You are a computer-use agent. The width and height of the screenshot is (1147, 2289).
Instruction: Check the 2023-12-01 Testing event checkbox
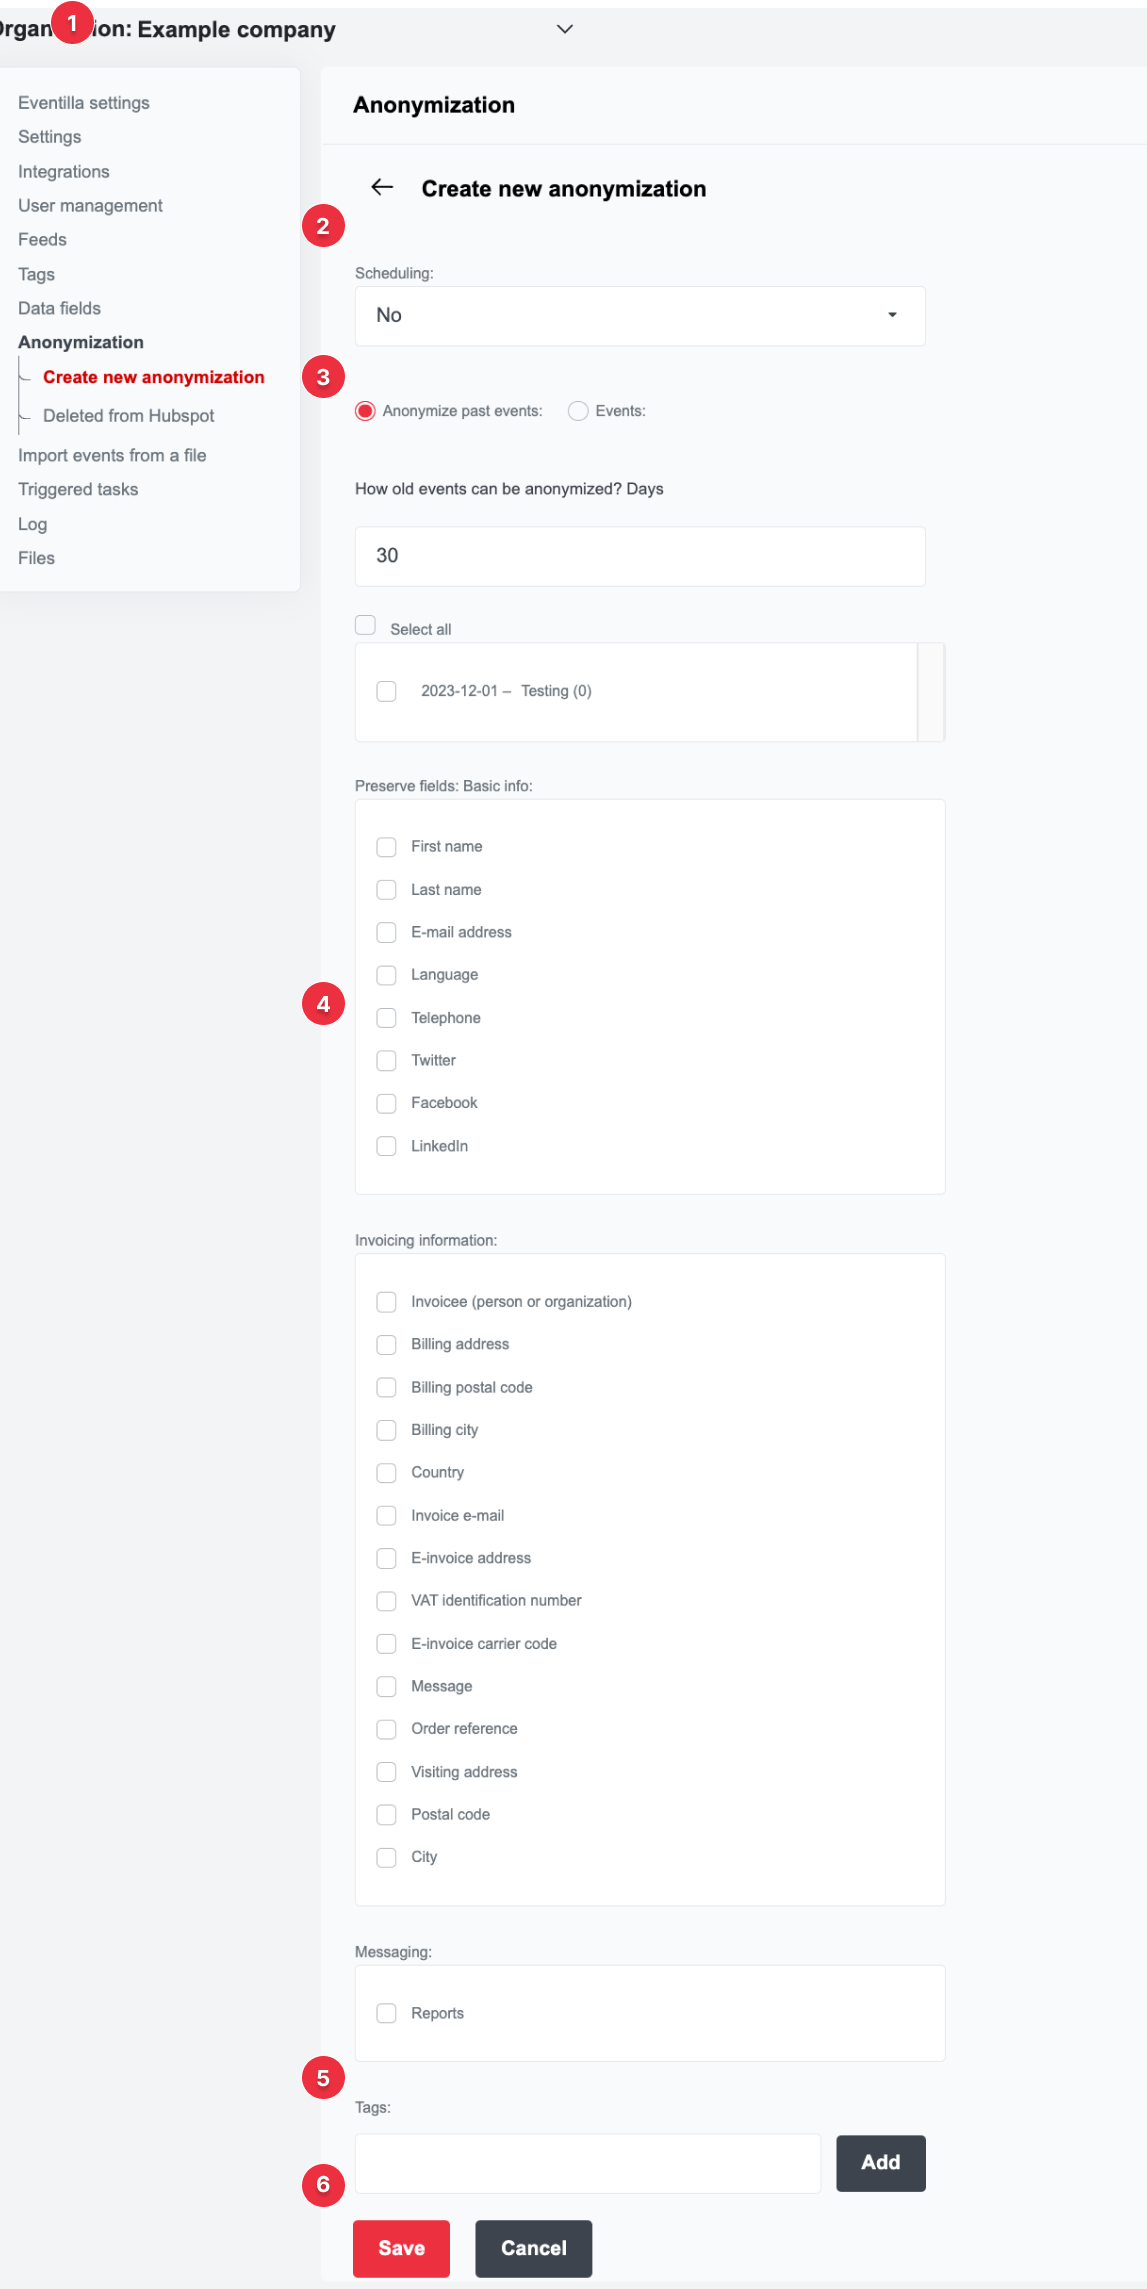[387, 691]
